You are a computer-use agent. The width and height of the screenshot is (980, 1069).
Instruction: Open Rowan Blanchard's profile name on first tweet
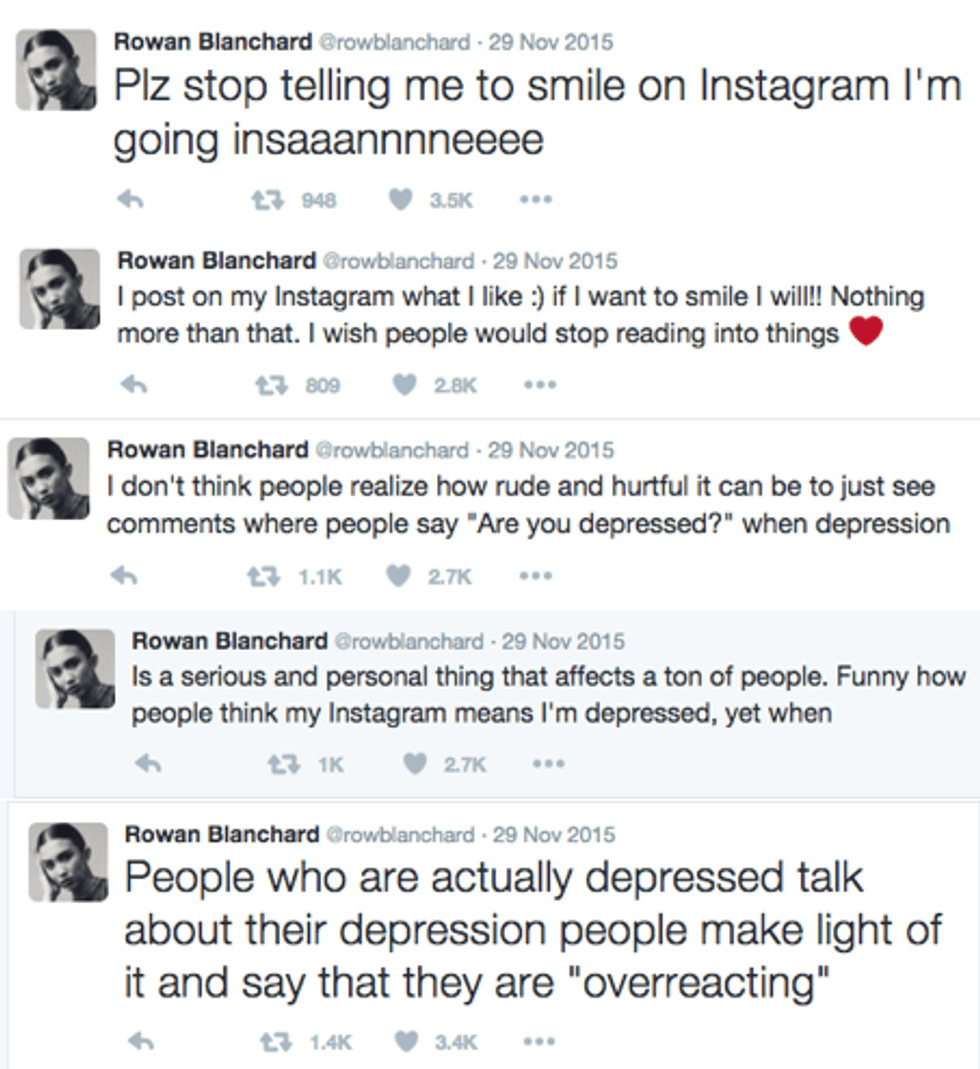(x=212, y=41)
